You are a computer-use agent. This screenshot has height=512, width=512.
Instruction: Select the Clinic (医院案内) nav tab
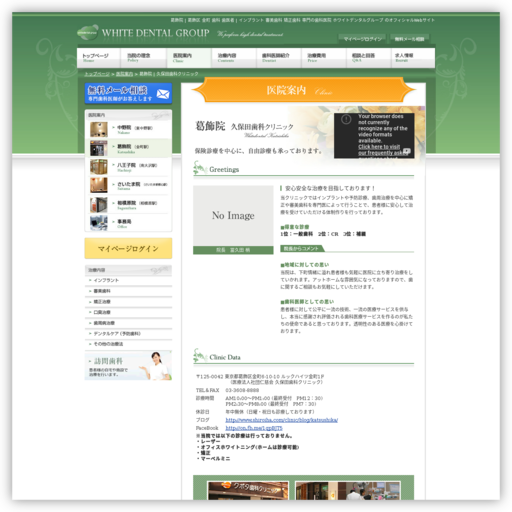(x=189, y=58)
